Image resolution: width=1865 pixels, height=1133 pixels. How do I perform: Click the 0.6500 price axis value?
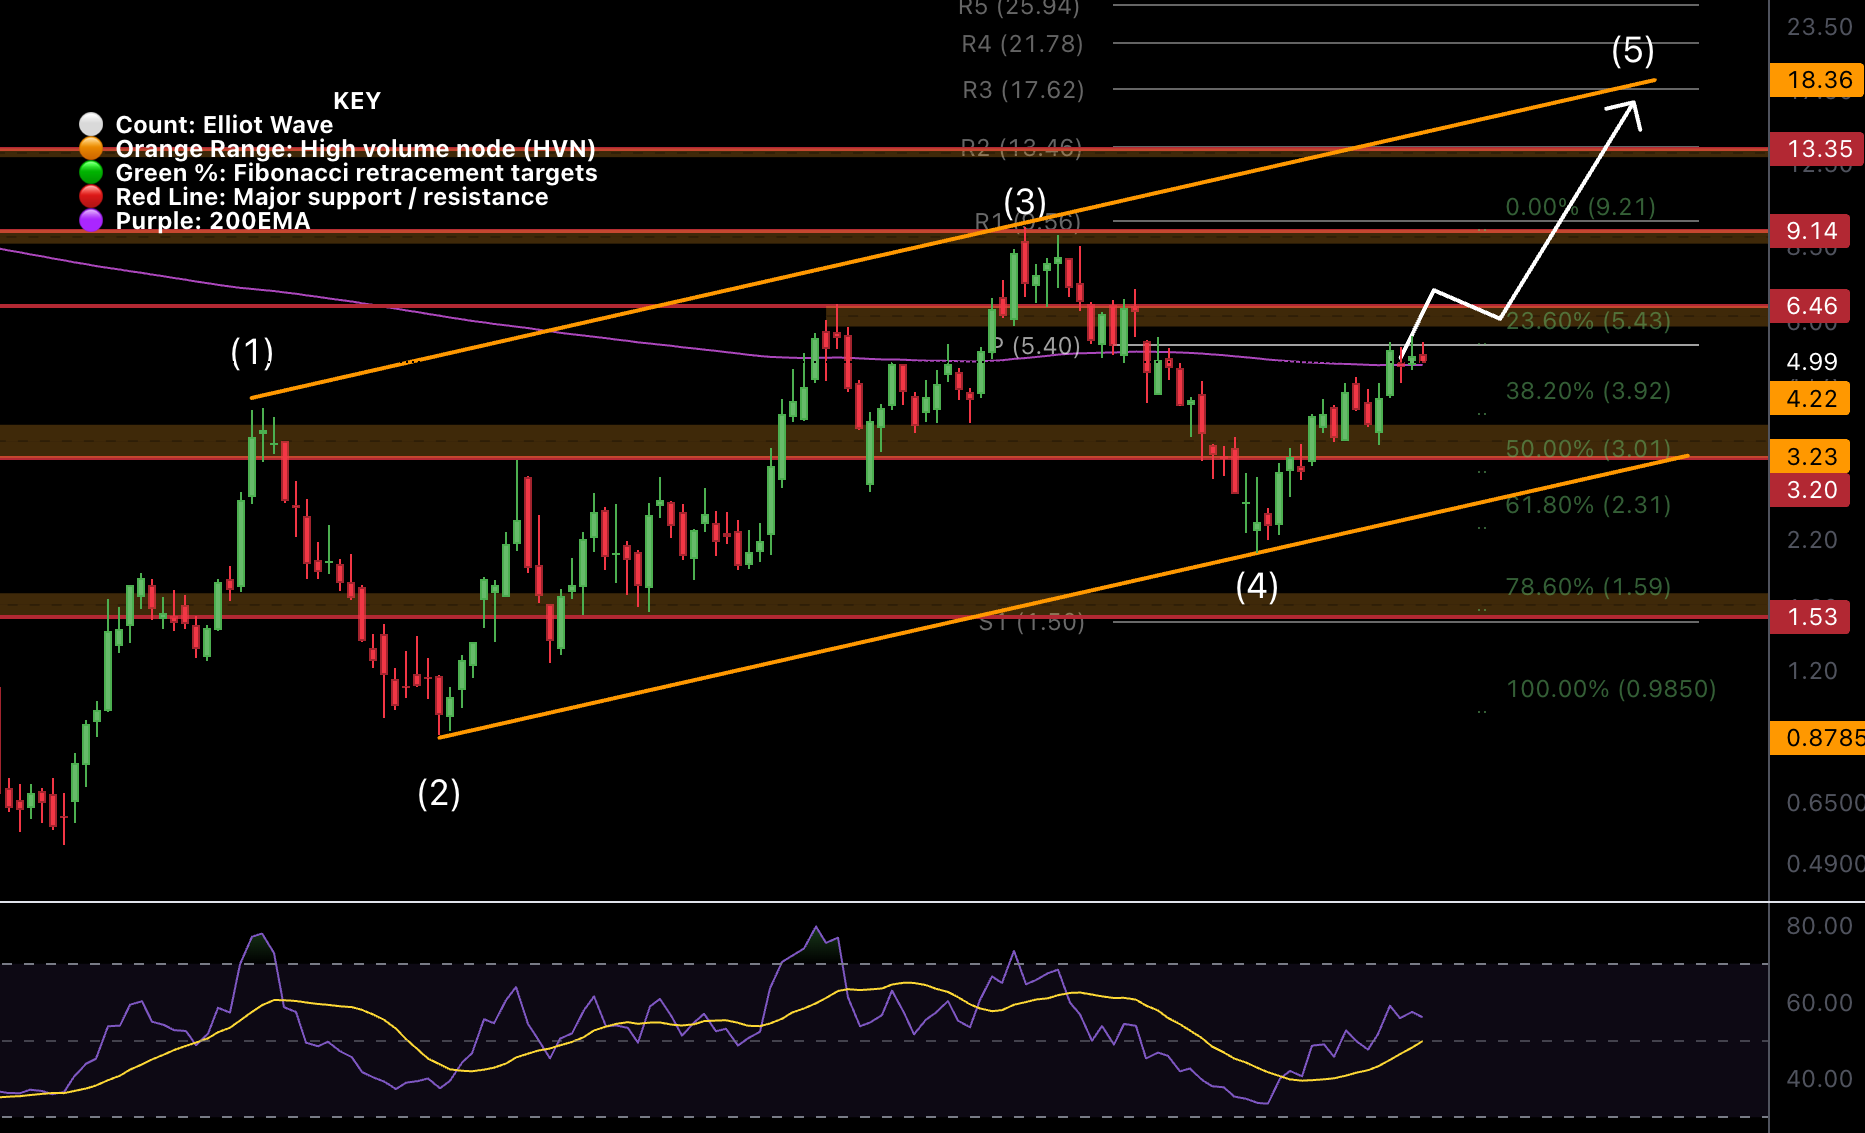1825,803
